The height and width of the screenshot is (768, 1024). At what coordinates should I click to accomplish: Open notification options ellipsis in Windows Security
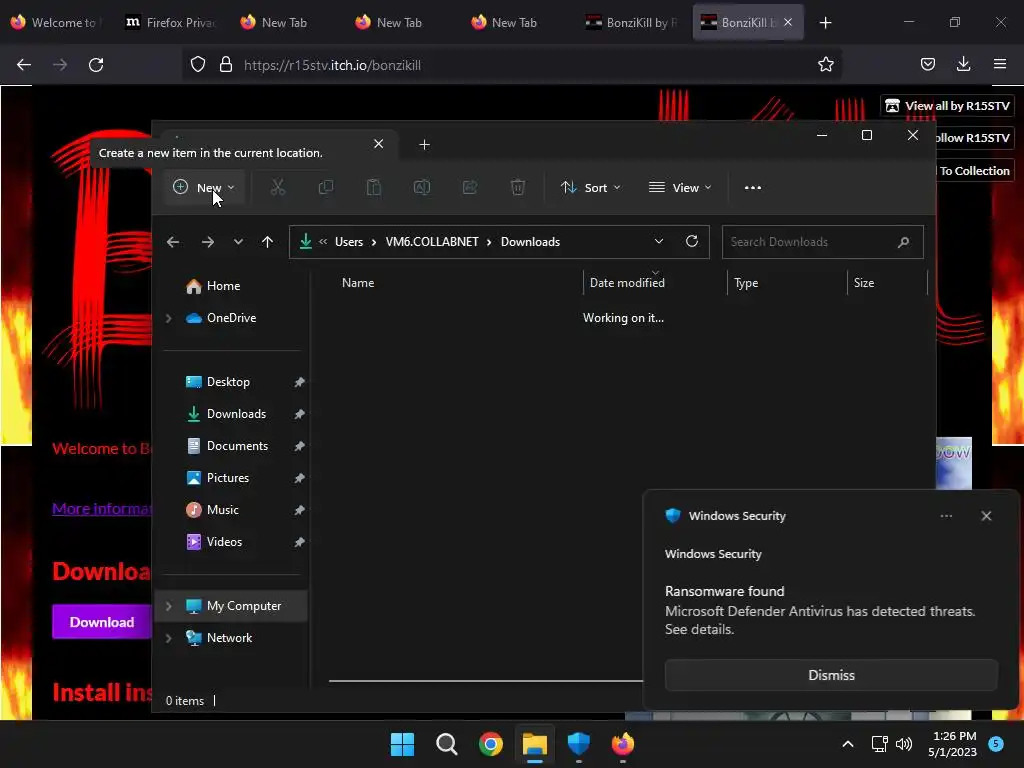coord(946,516)
